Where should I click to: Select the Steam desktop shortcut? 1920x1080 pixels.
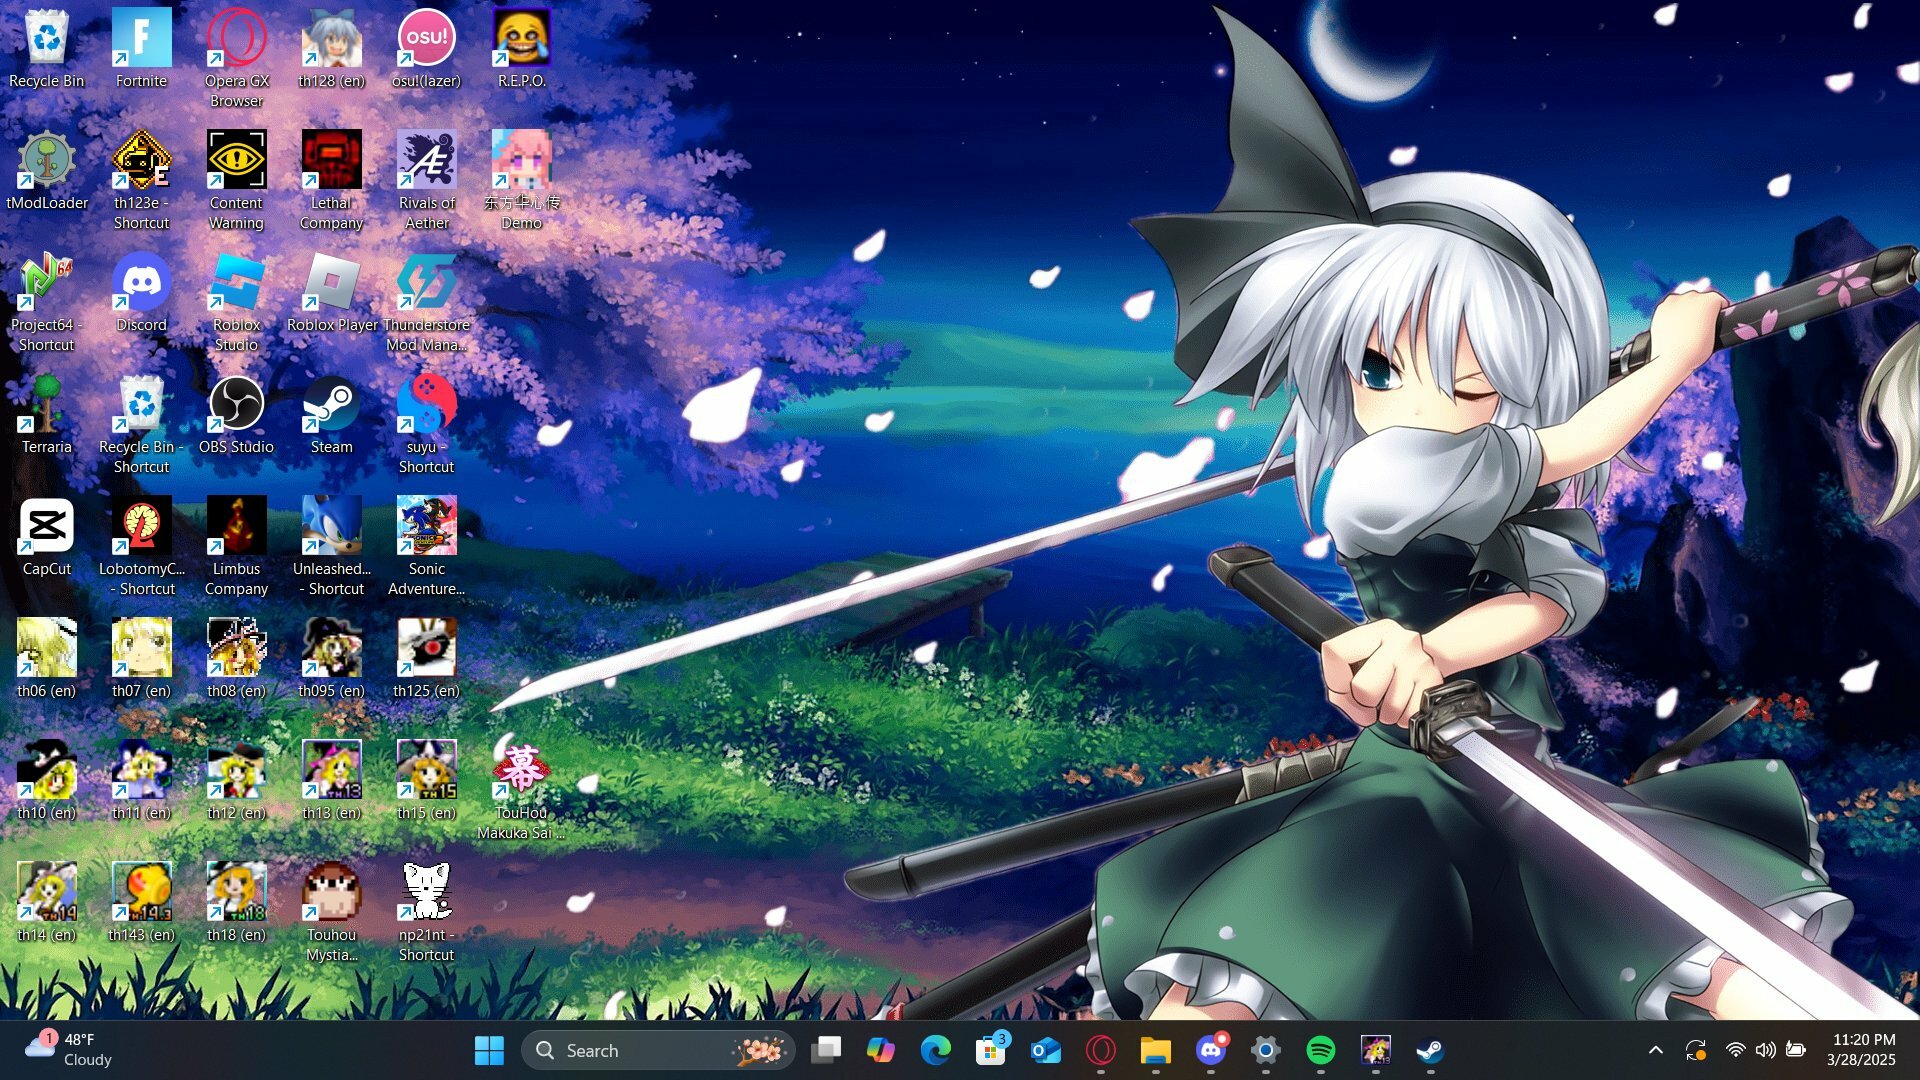(332, 414)
